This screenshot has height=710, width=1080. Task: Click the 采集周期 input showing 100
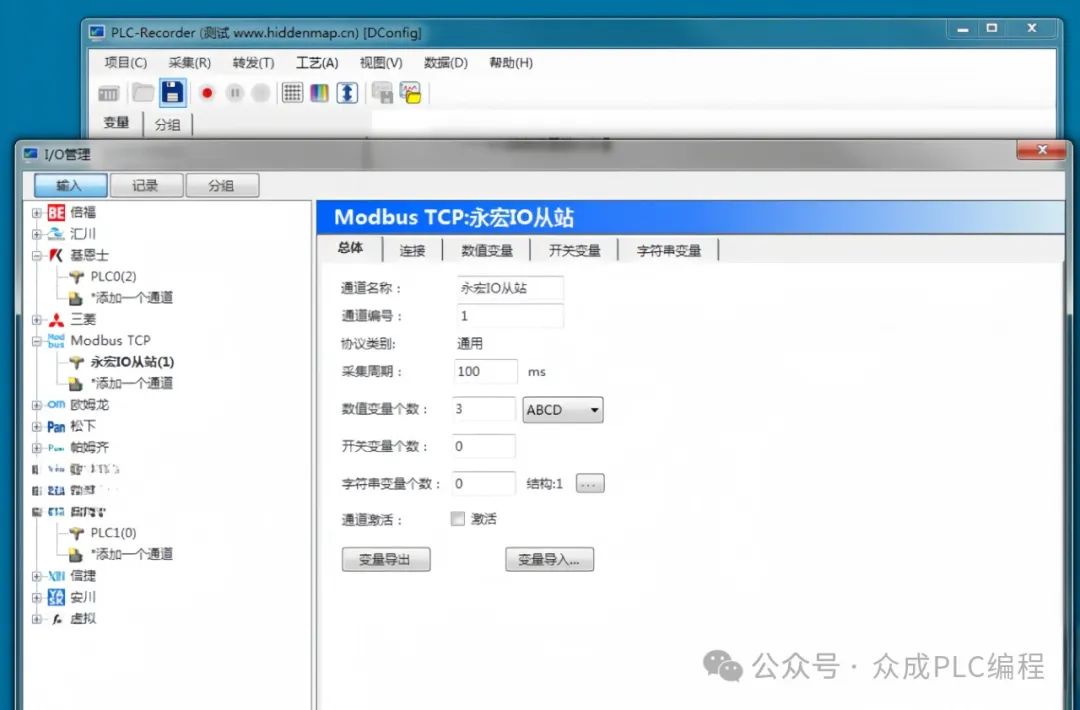pos(486,371)
